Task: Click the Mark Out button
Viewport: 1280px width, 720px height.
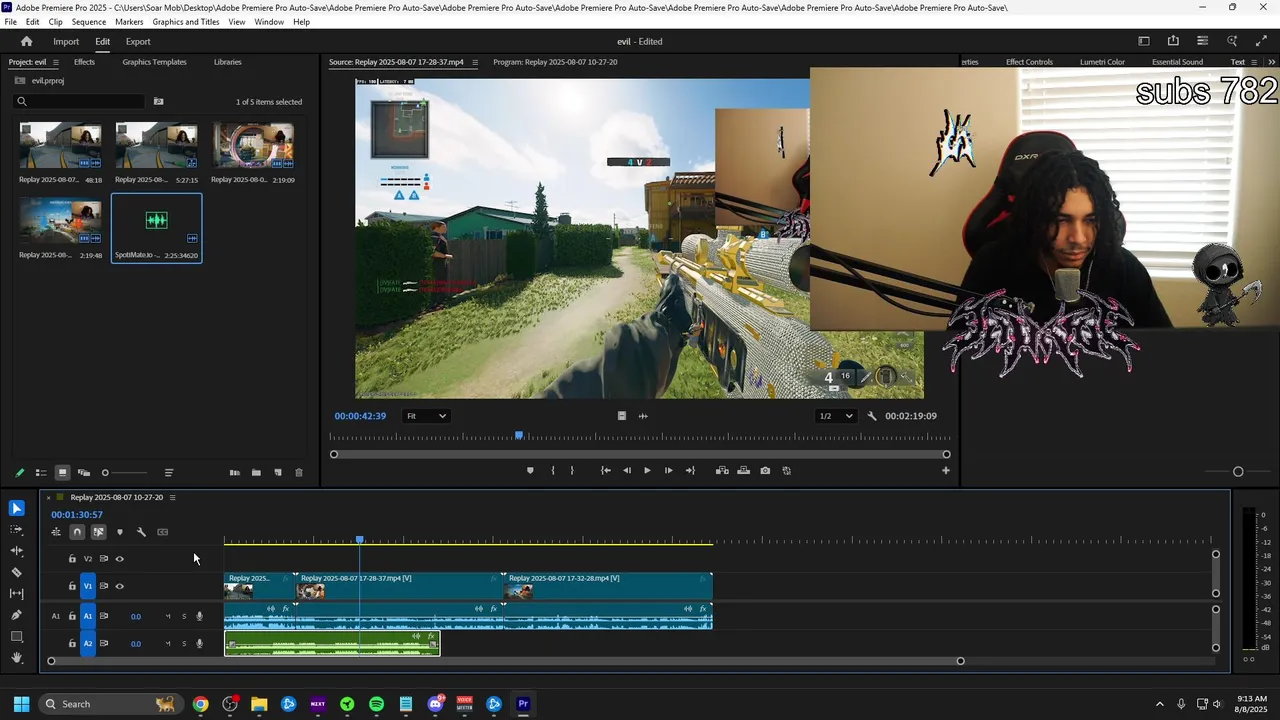Action: click(x=572, y=470)
